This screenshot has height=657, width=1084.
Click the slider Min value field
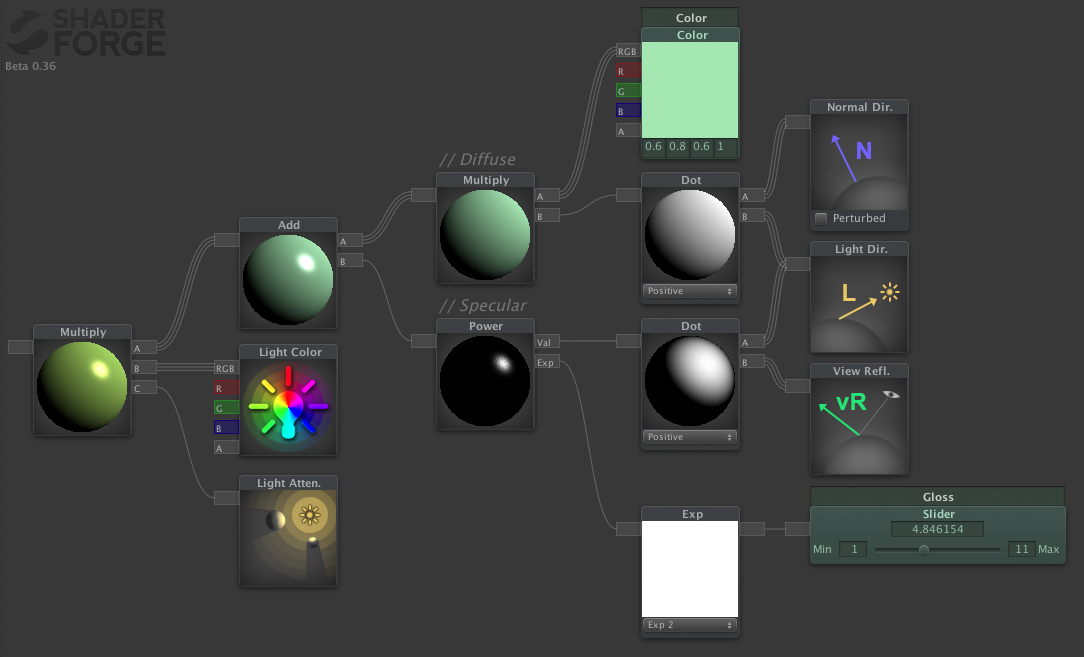[853, 549]
